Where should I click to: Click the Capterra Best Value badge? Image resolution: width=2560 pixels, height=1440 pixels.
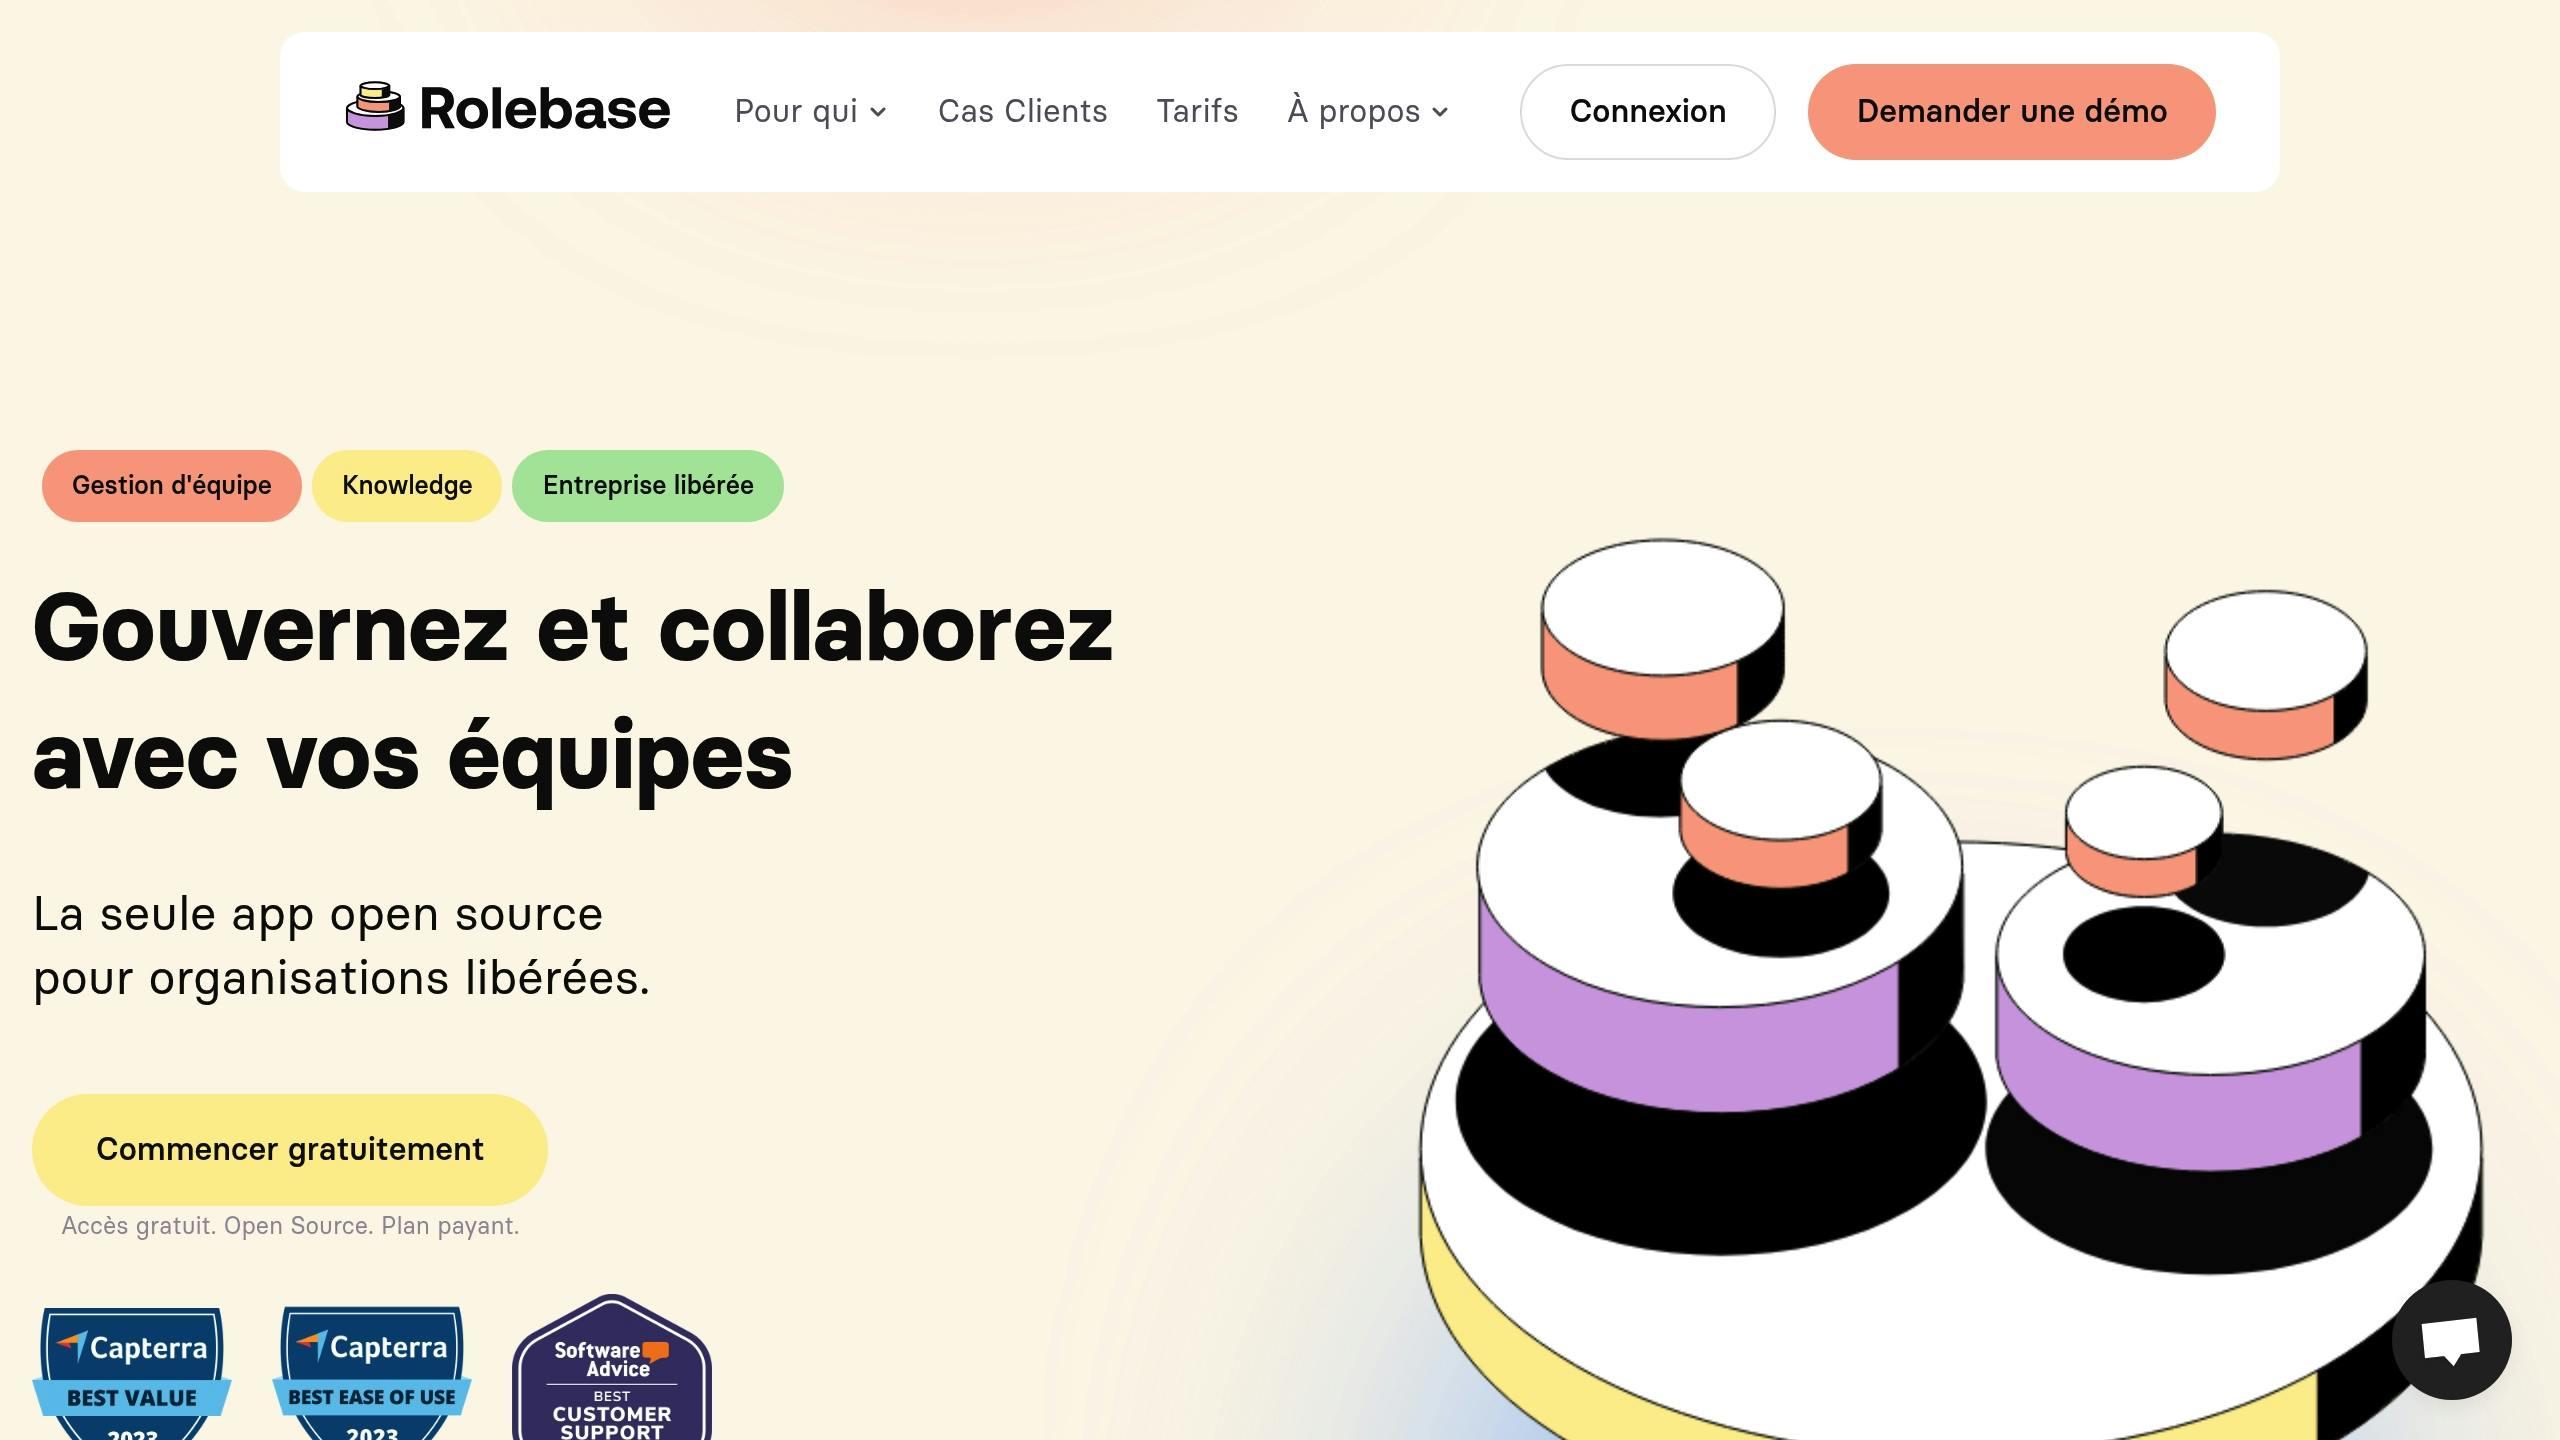click(x=132, y=1374)
